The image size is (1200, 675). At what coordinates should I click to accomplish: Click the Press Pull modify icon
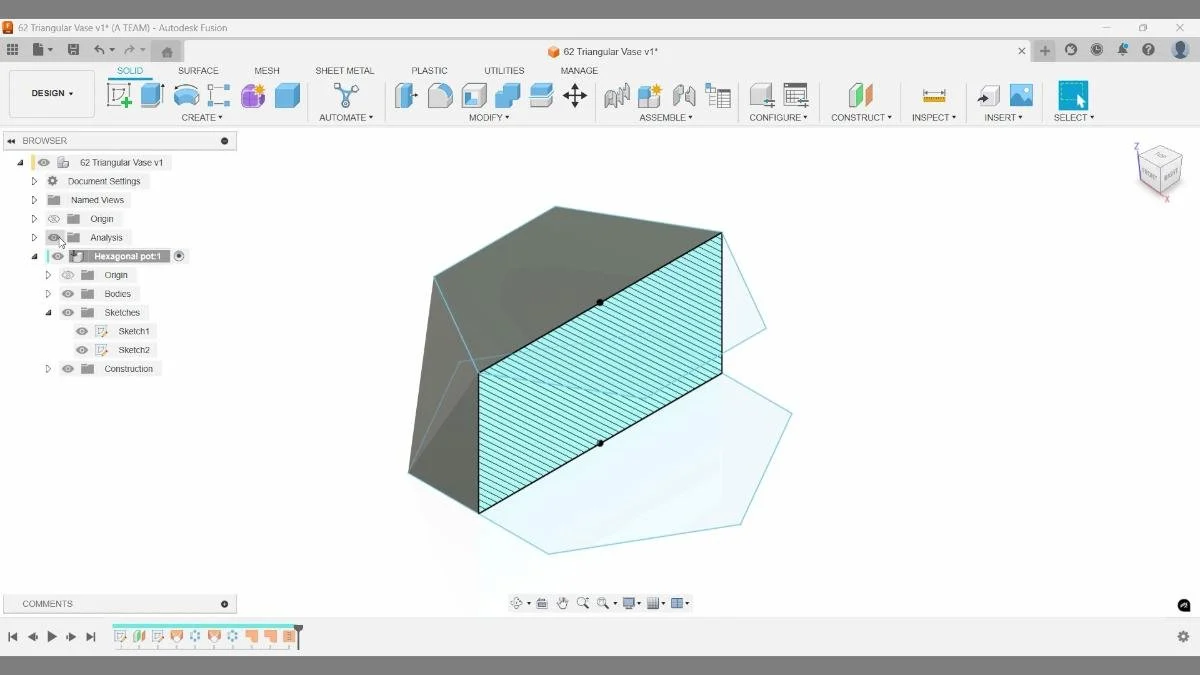click(x=405, y=96)
